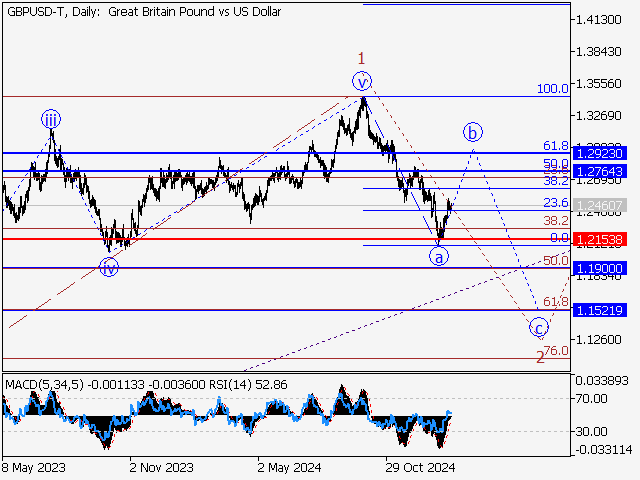Select the red wave 2 label

540,357
